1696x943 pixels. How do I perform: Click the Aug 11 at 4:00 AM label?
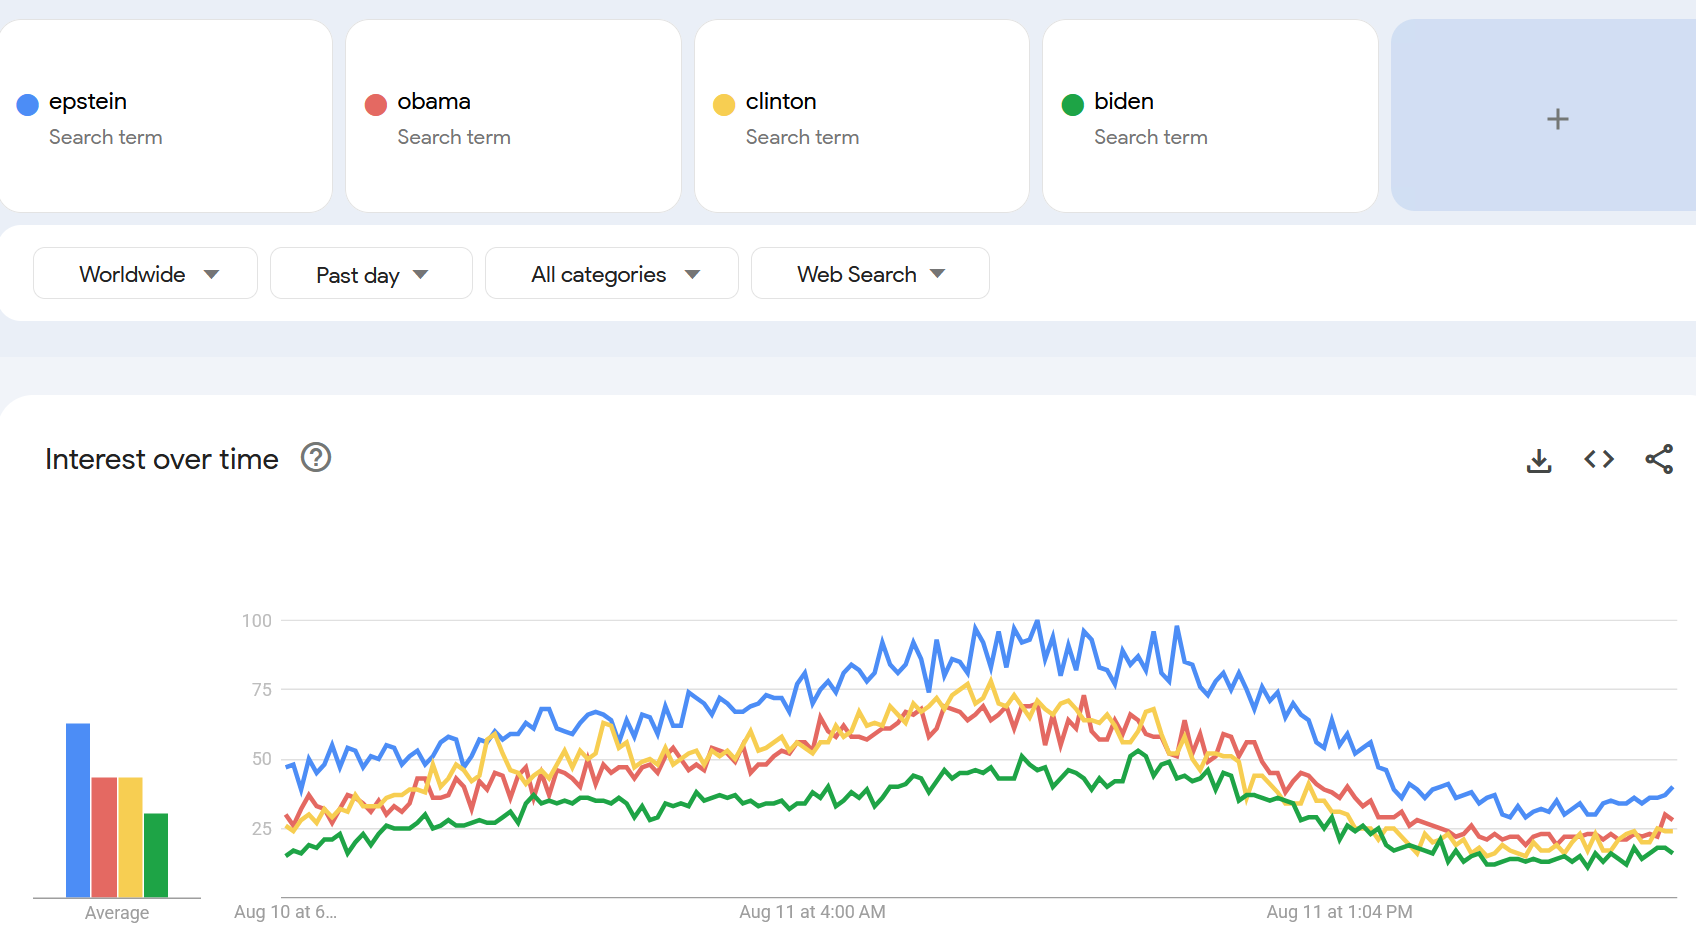(812, 912)
